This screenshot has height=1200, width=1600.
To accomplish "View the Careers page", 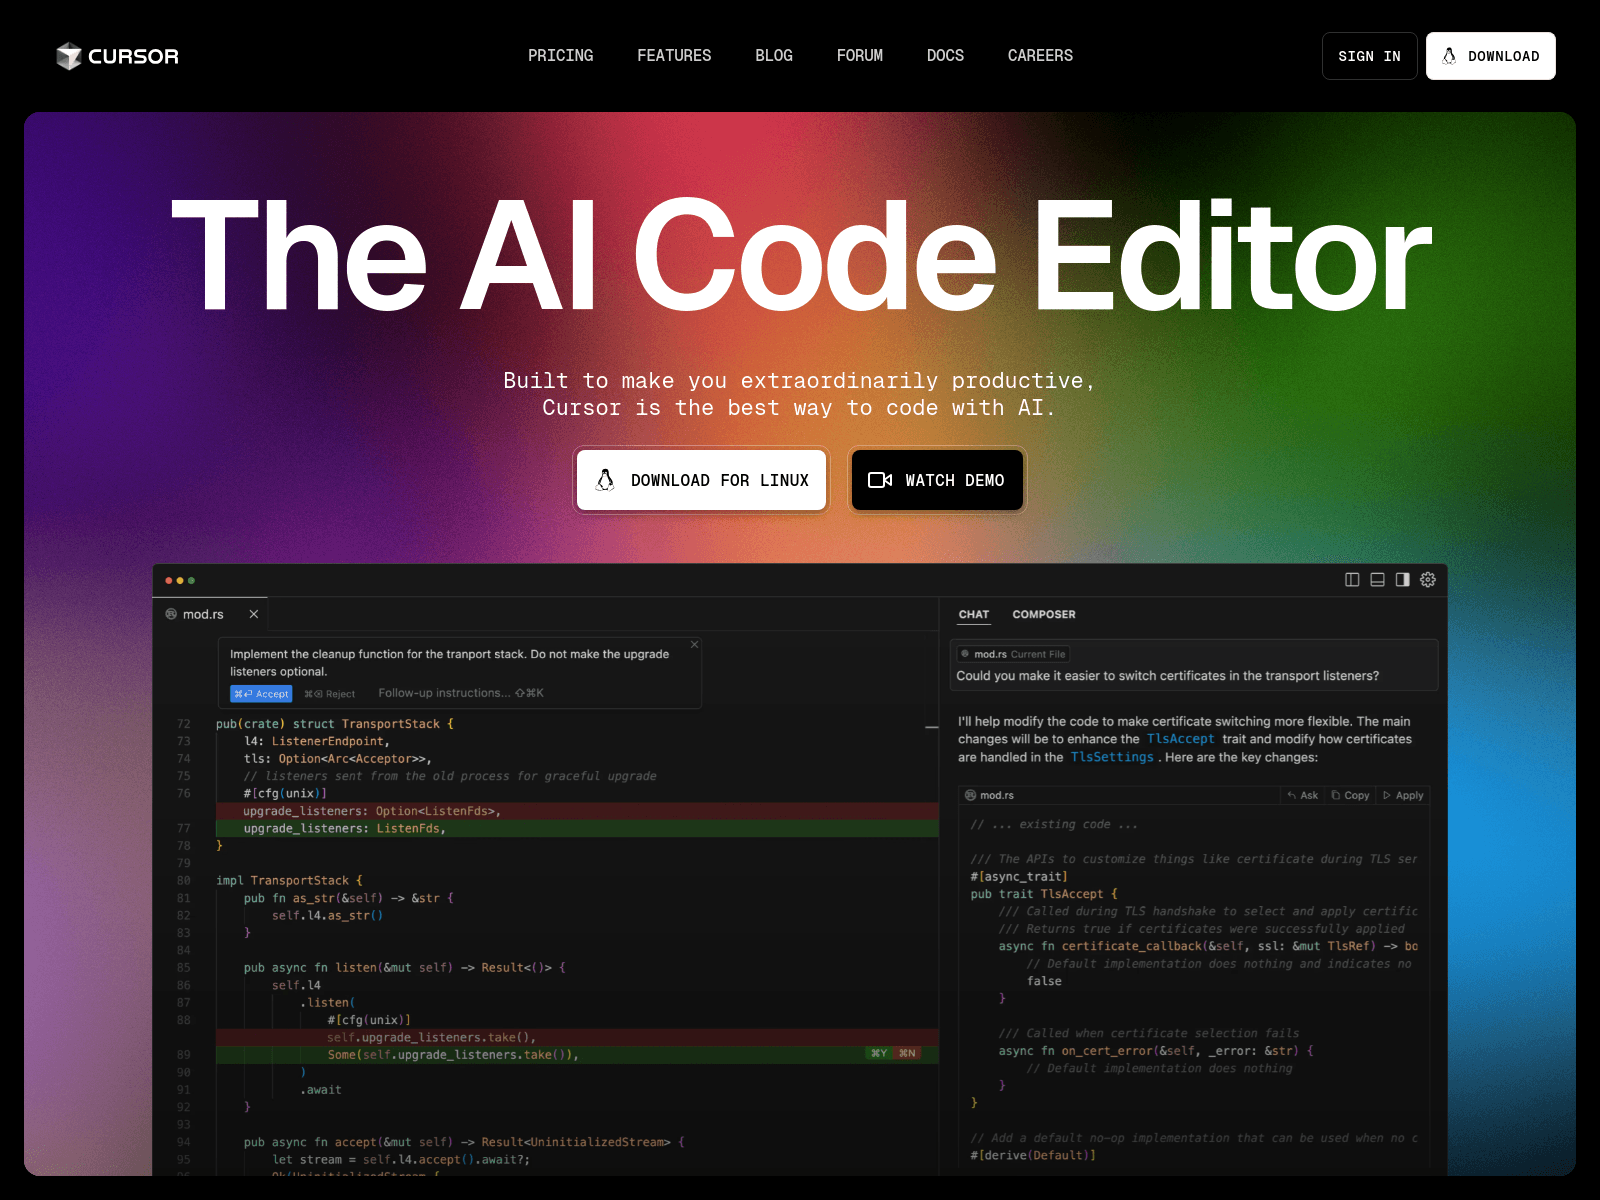I will [x=1040, y=56].
